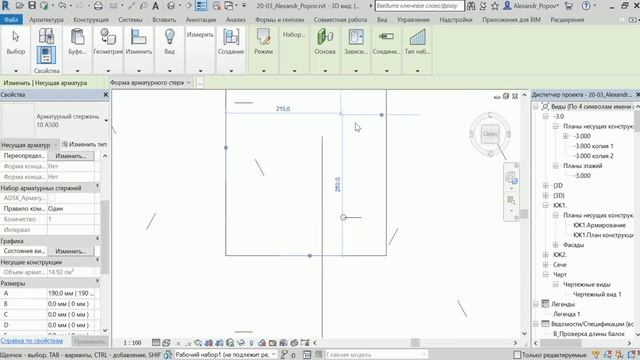Viewport: 640px width, 360px height.
Task: Switch to the Конструкция ribbon tab
Action: pyautogui.click(x=91, y=20)
